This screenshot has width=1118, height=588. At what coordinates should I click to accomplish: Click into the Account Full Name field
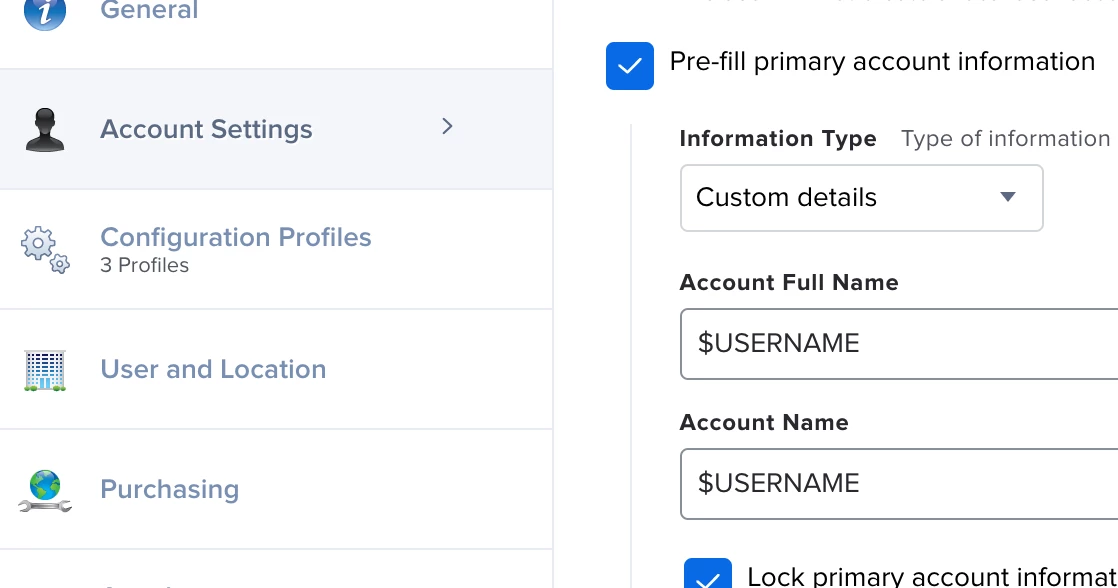[900, 344]
